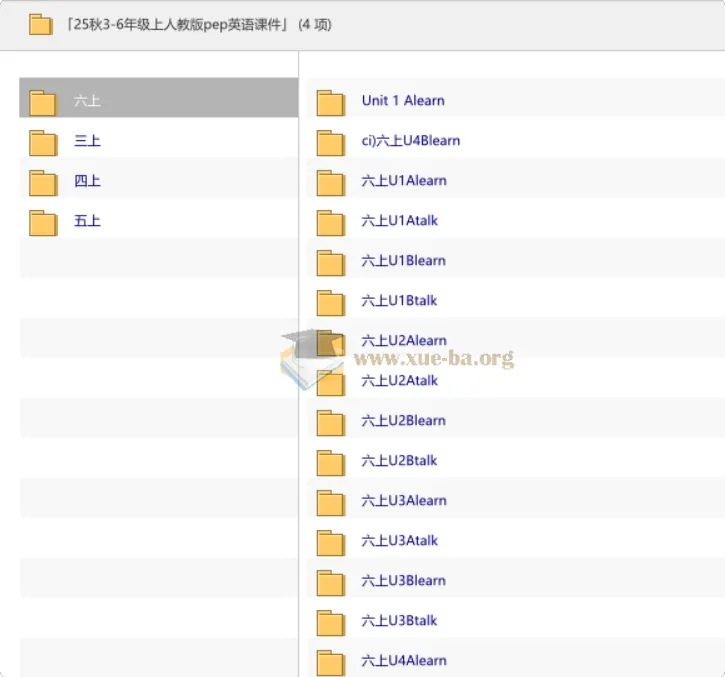725x677 pixels.
Task: Click folder icon next to 六上U4Alearn
Action: coord(331,663)
